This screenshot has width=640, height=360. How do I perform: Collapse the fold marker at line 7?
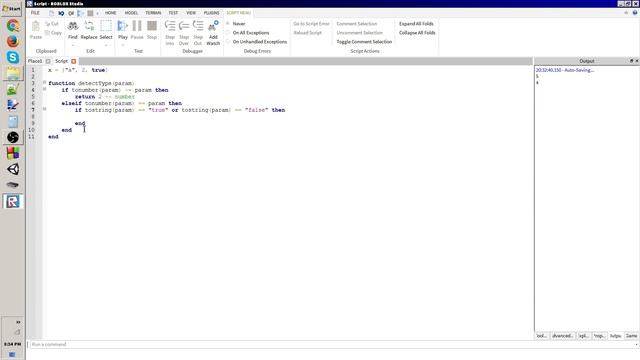click(44, 109)
